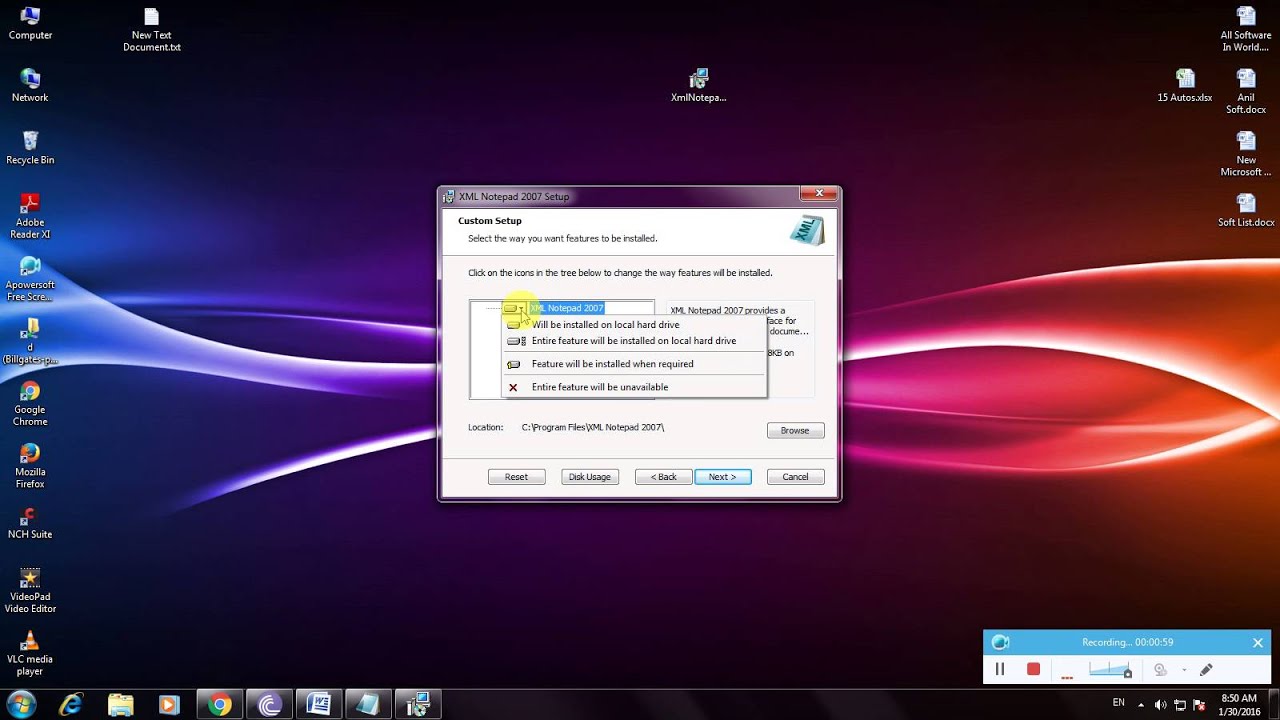Select VLC media player desktop icon

(x=30, y=652)
